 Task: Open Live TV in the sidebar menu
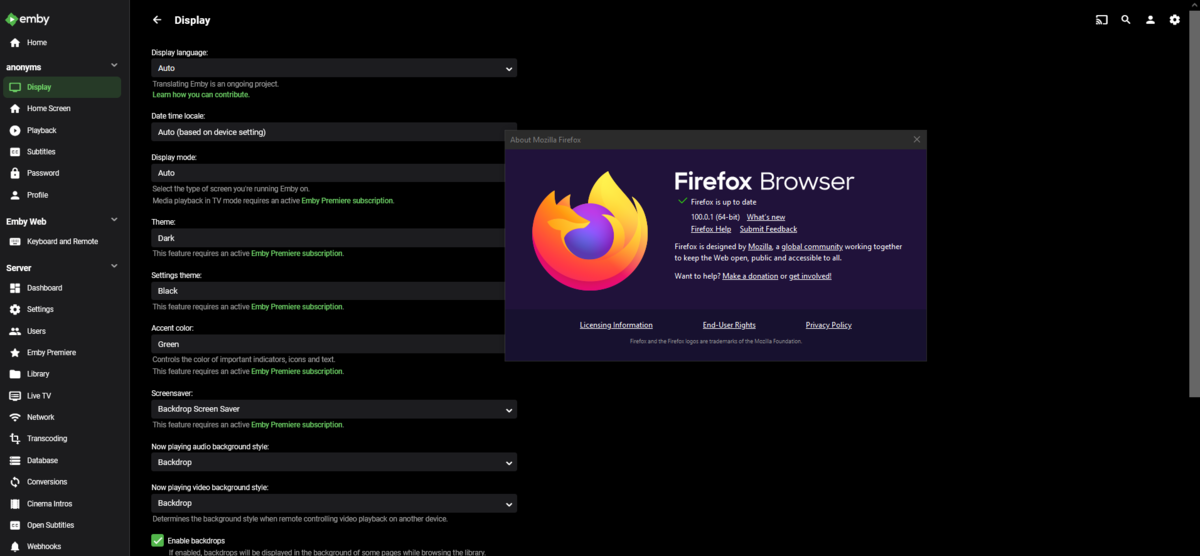click(62, 396)
